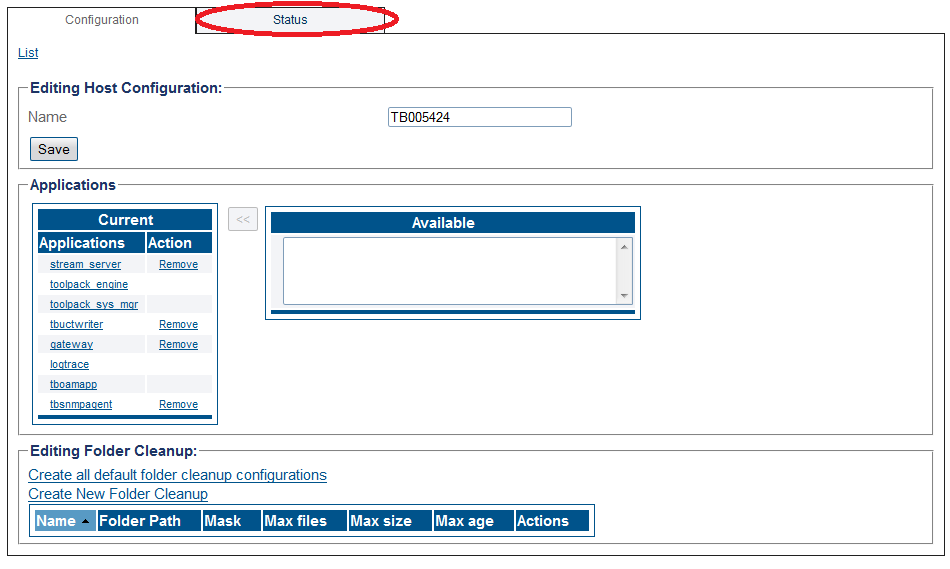Open toolpack_sys_mgr application link
The height and width of the screenshot is (569, 950).
94,304
